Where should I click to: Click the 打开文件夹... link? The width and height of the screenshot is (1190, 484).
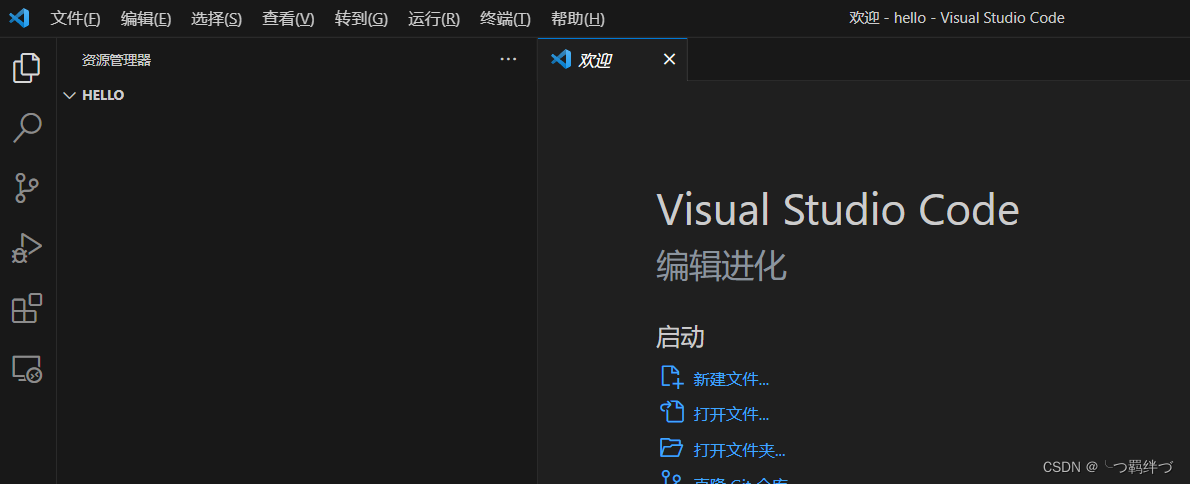(739, 450)
